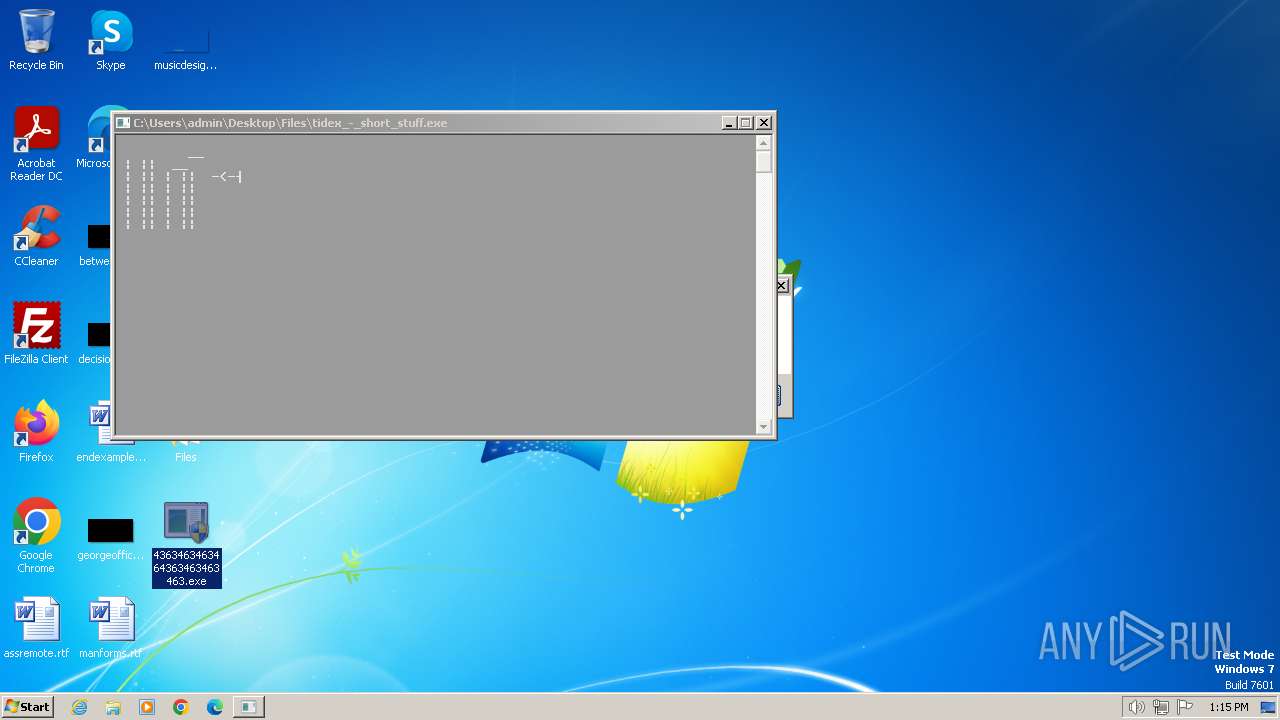The image size is (1280, 720).
Task: Open the Action Center flag icon
Action: tap(1185, 707)
